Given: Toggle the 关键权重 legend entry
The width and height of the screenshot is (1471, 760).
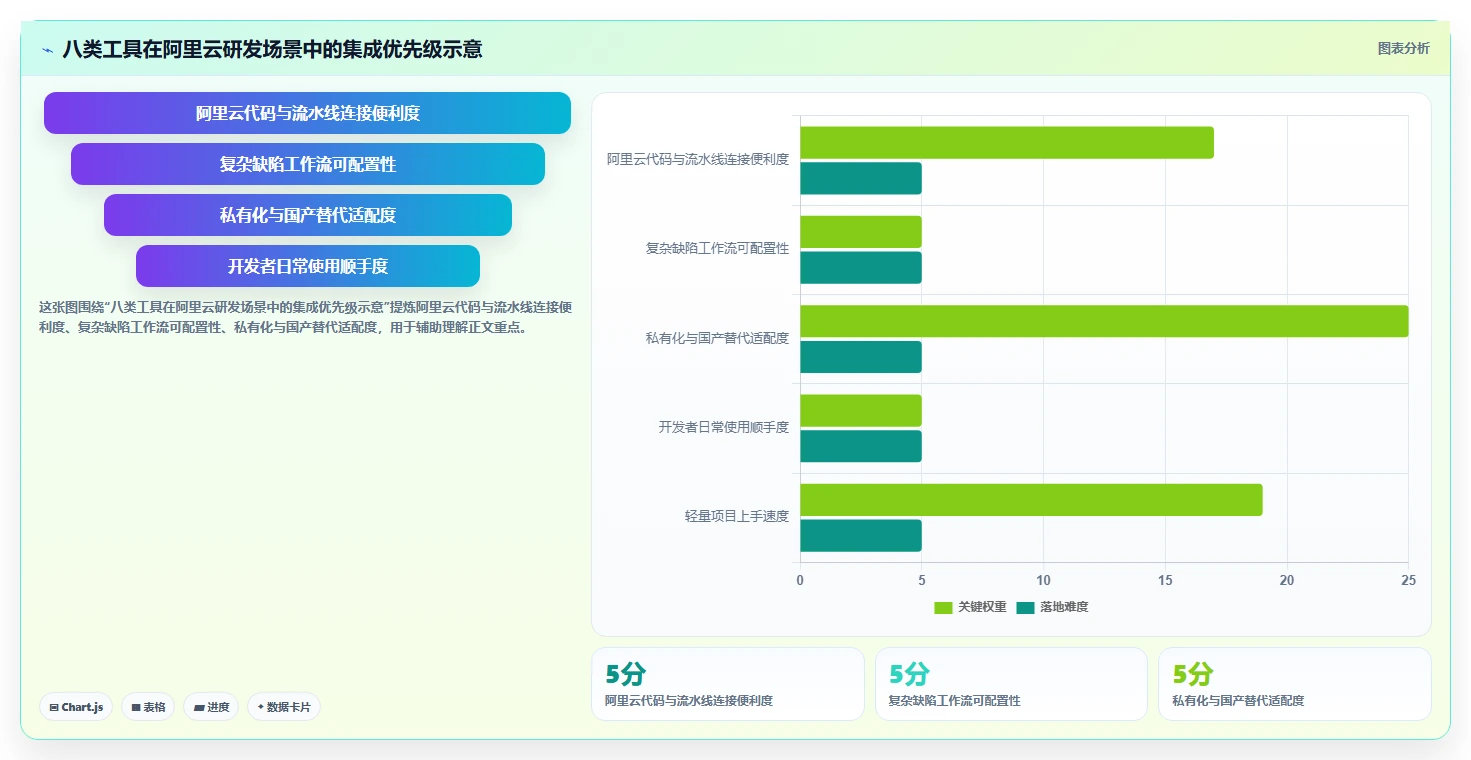Looking at the screenshot, I should coord(970,607).
